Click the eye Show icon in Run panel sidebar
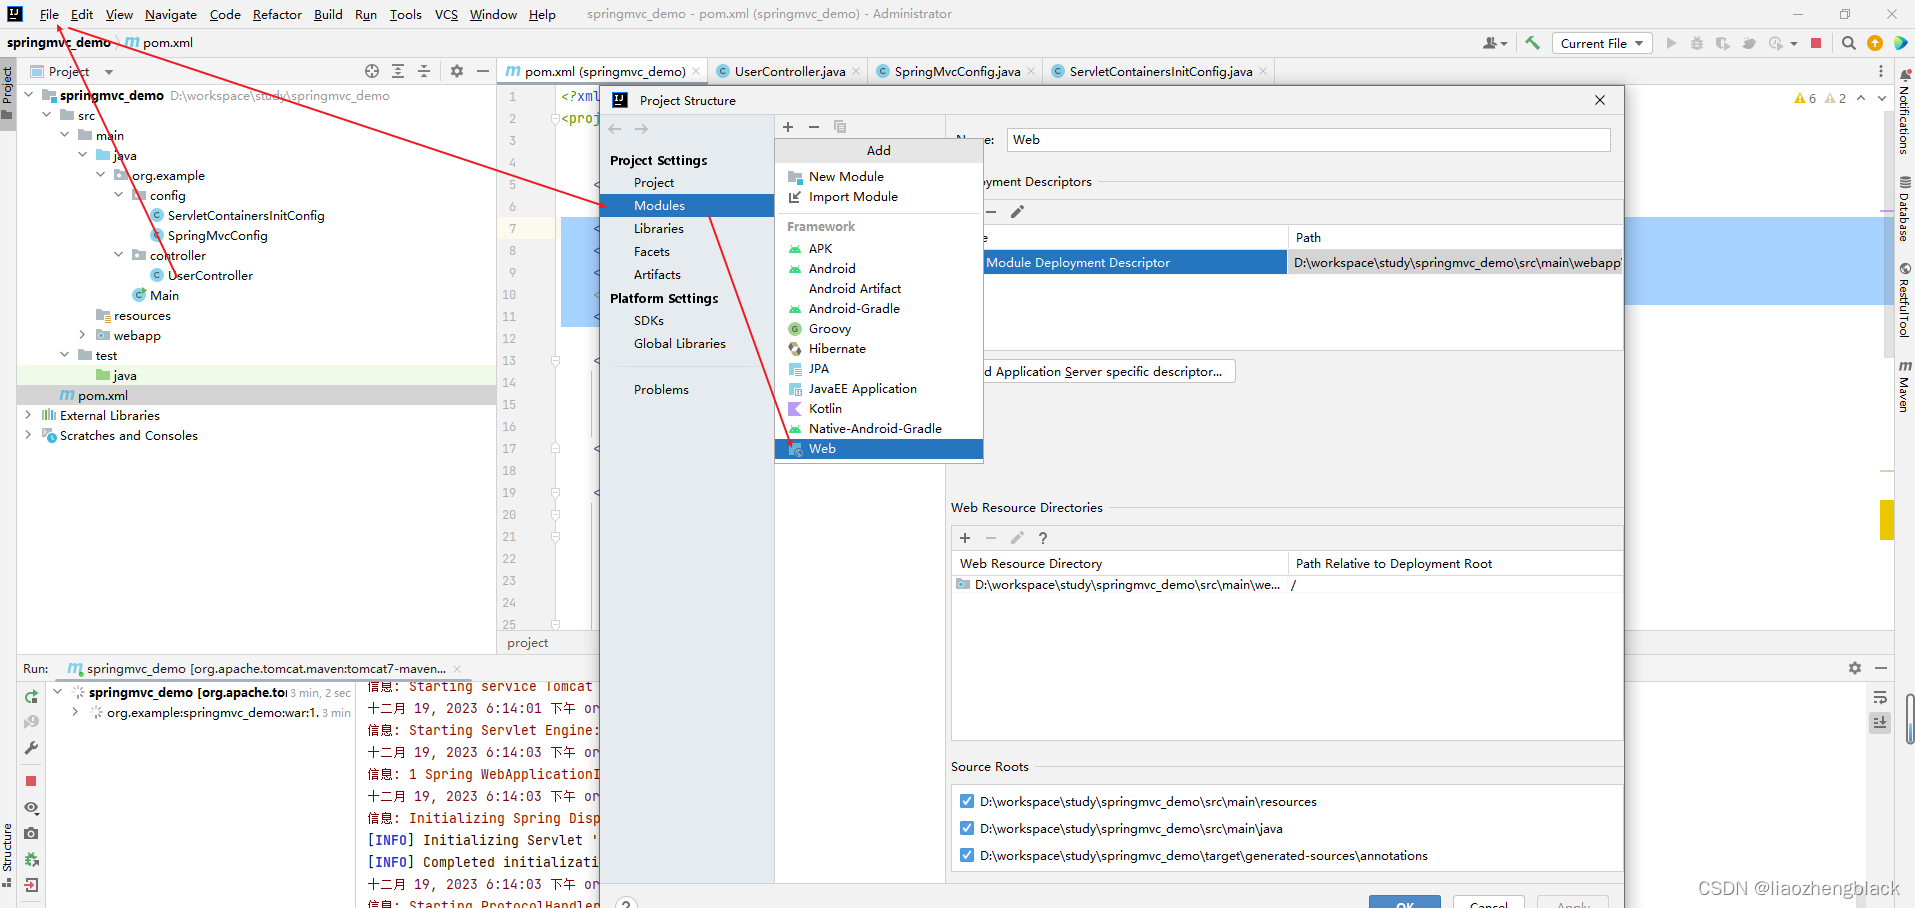Viewport: 1915px width, 908px height. 31,807
